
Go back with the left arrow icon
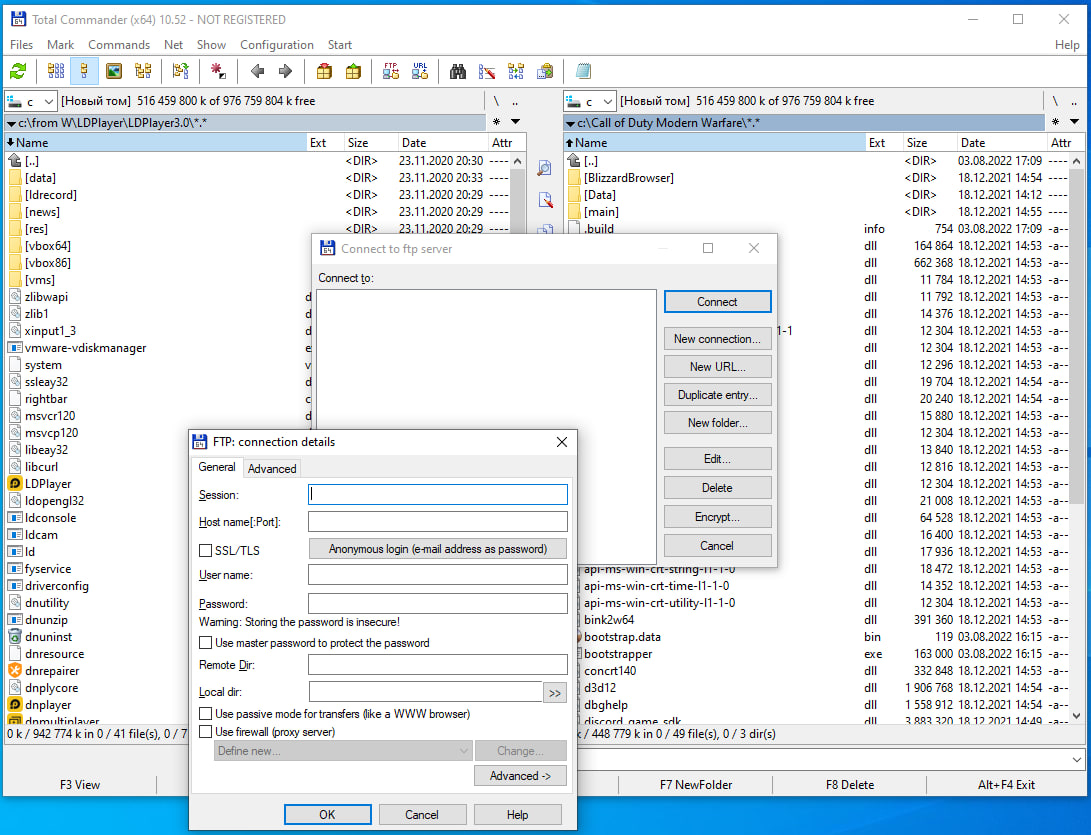pyautogui.click(x=257, y=71)
